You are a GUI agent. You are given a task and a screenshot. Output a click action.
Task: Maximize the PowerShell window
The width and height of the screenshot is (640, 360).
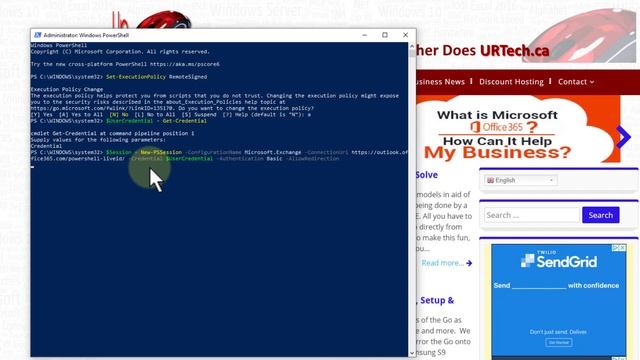(385, 35)
